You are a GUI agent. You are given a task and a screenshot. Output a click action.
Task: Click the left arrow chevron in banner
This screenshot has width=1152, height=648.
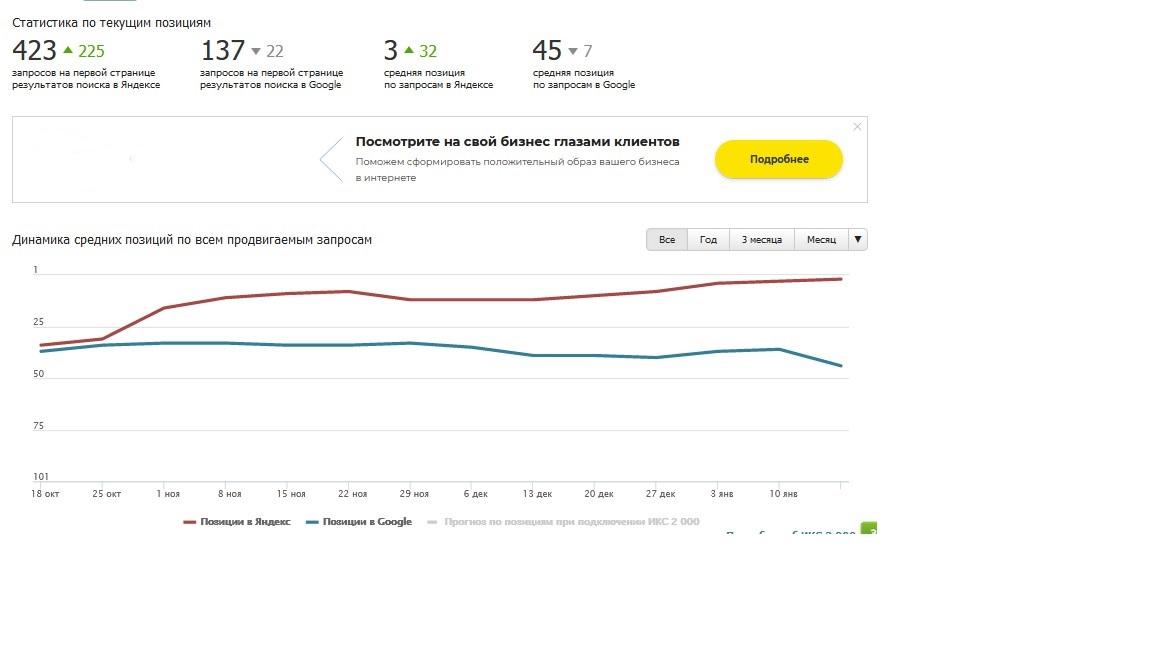pos(331,160)
